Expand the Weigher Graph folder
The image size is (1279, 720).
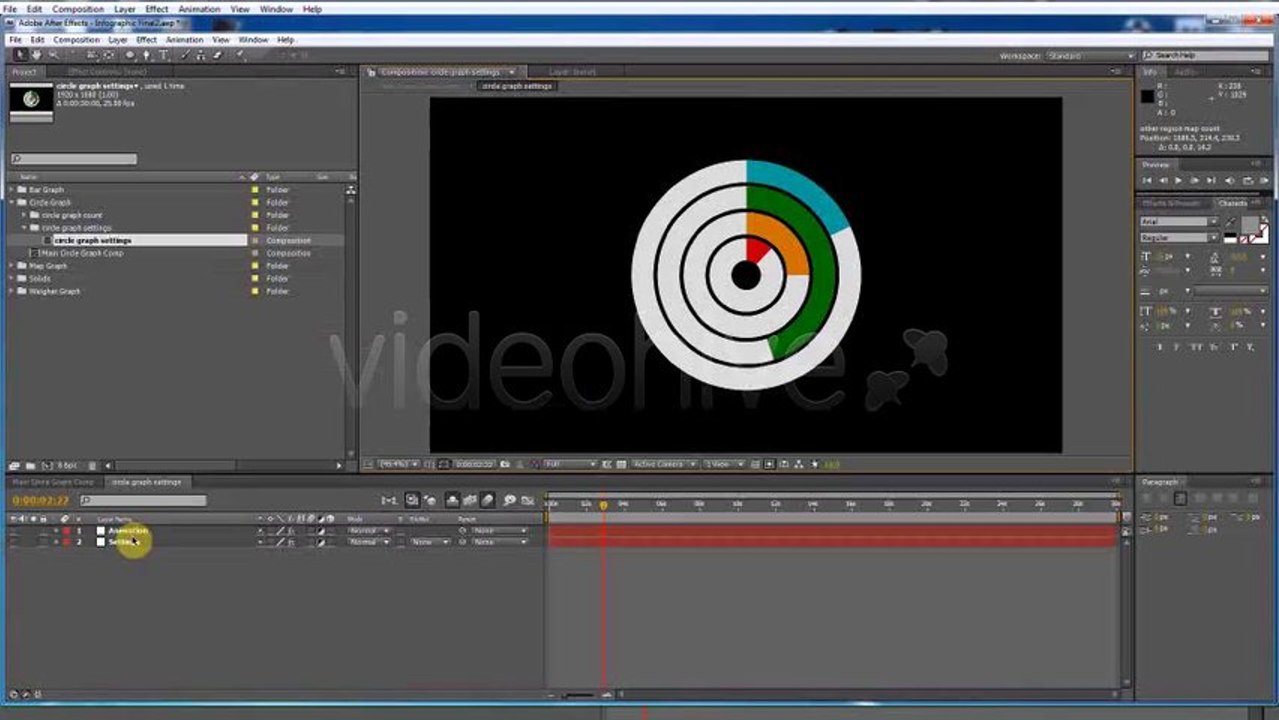coord(12,291)
